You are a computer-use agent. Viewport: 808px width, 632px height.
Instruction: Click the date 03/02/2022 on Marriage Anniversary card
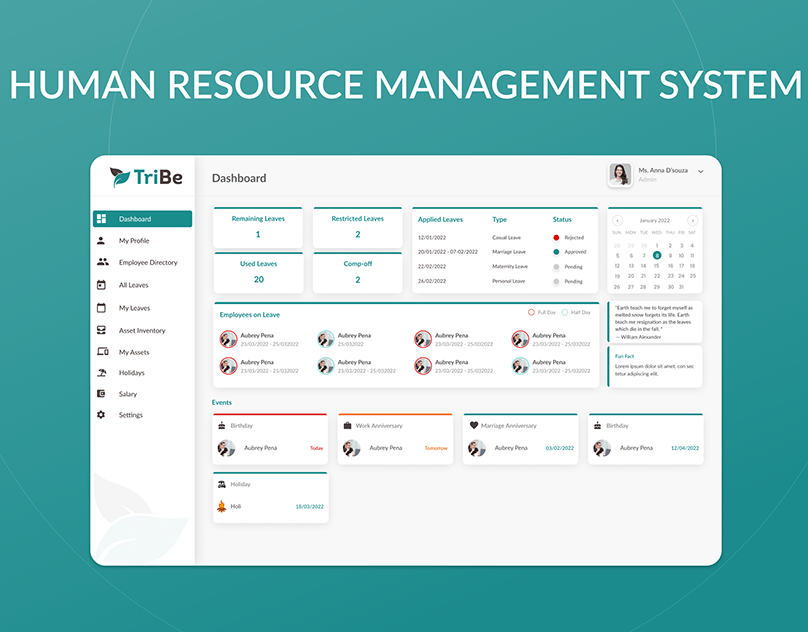561,447
